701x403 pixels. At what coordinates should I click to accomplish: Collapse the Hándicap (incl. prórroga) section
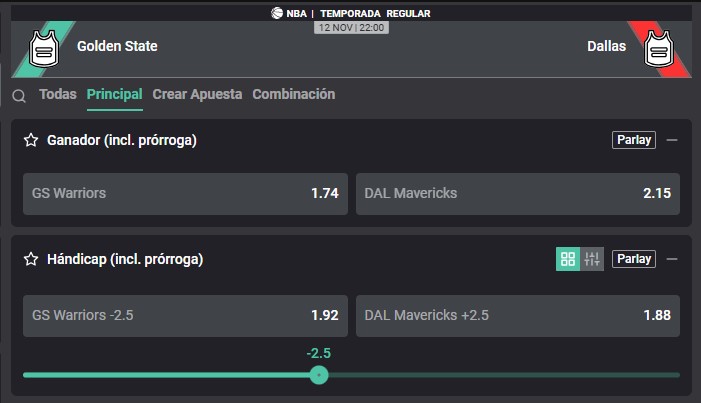[x=671, y=259]
